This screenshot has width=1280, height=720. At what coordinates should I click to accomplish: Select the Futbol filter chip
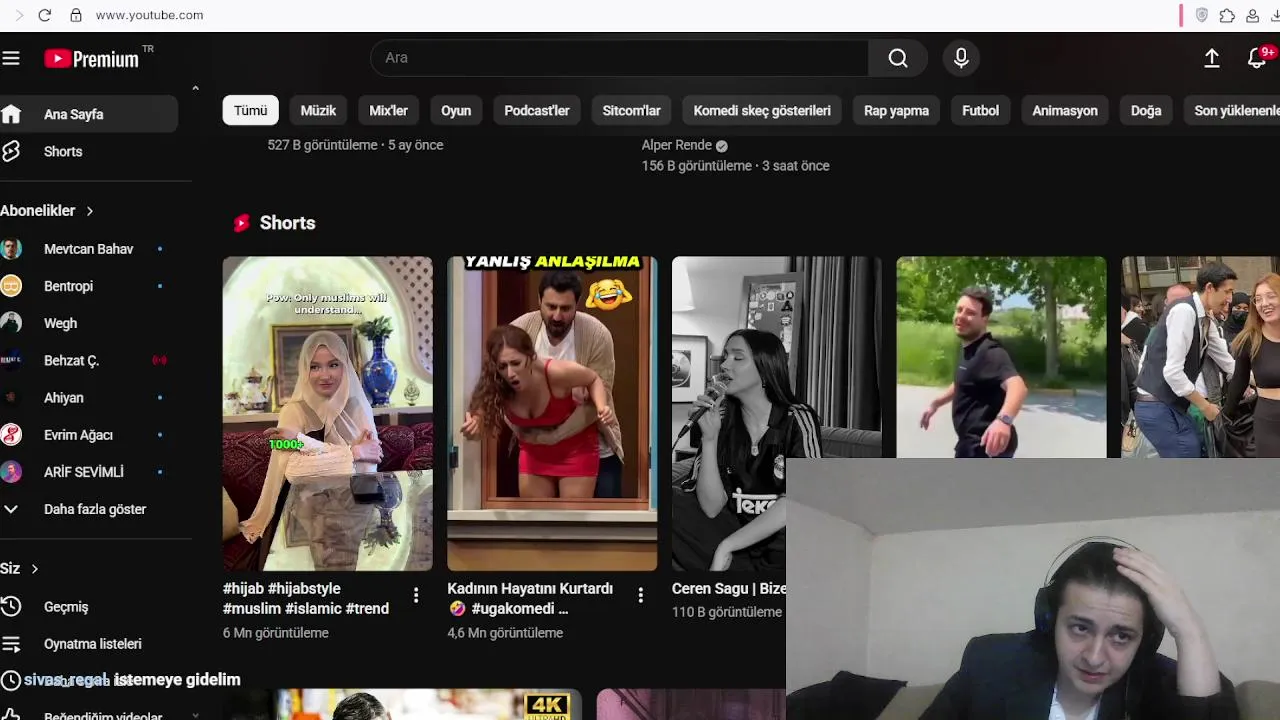[980, 111]
